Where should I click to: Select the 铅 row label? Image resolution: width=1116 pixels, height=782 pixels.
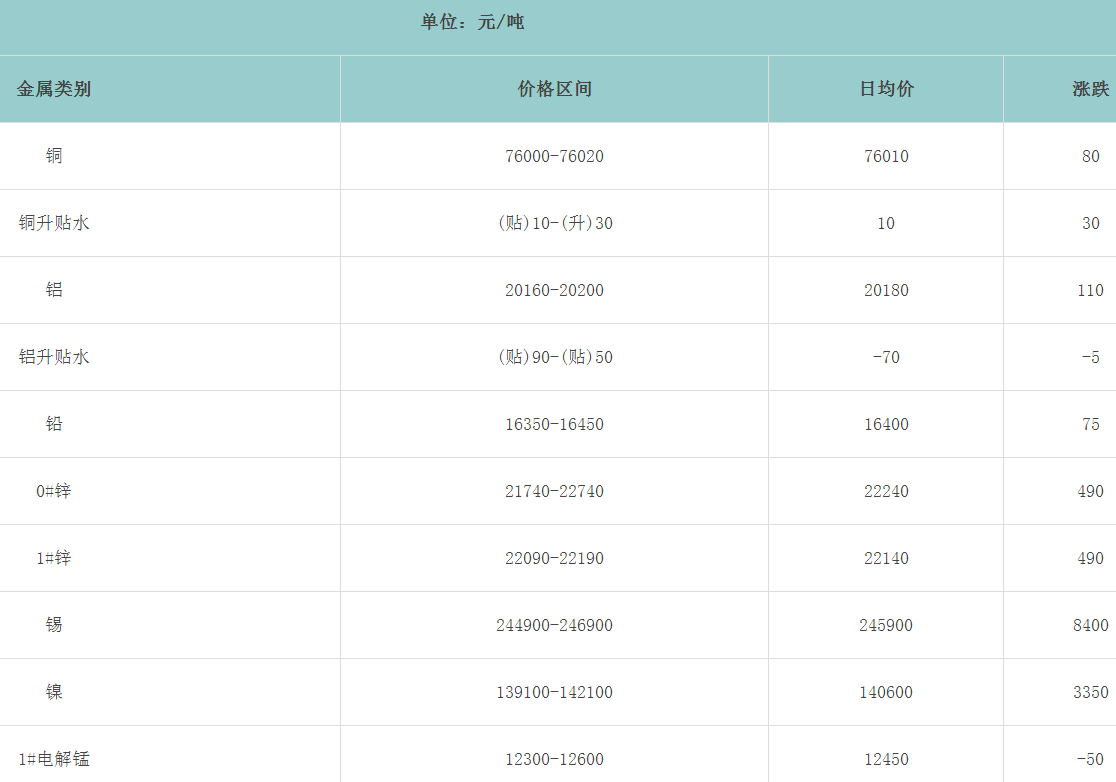click(x=54, y=424)
